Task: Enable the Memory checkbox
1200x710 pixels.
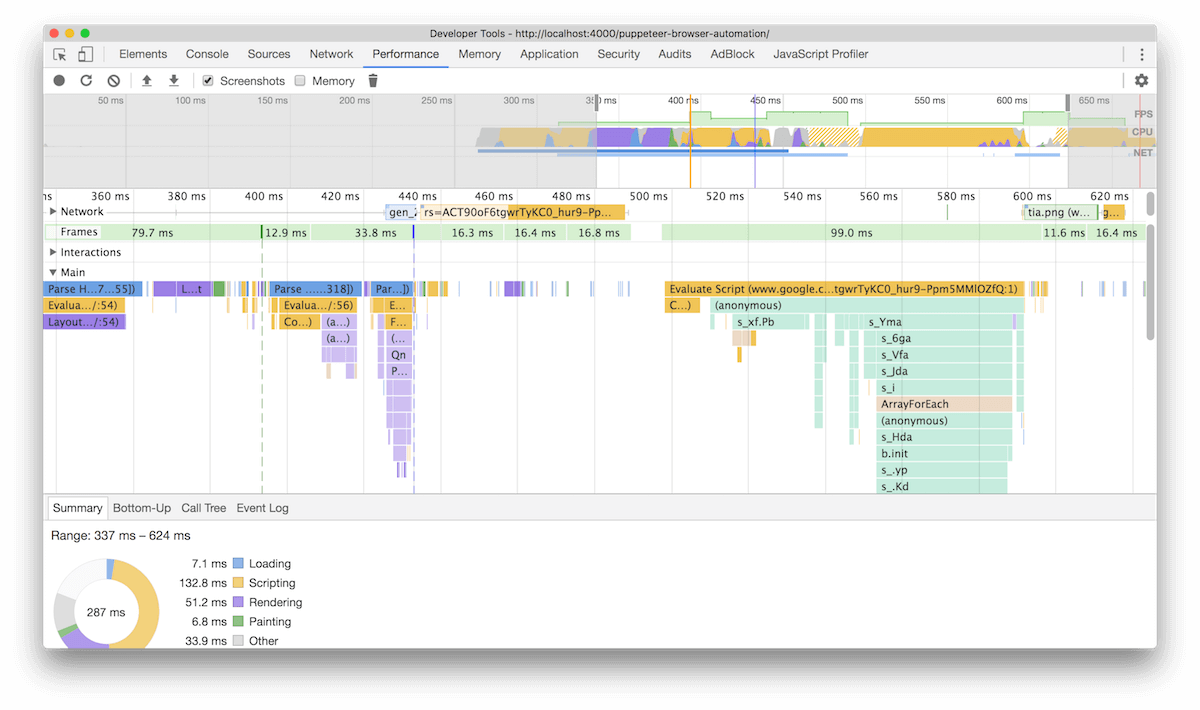Action: 300,80
